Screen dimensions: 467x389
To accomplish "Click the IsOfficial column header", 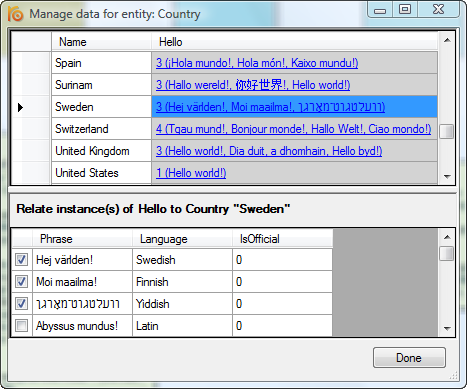I will point(282,239).
